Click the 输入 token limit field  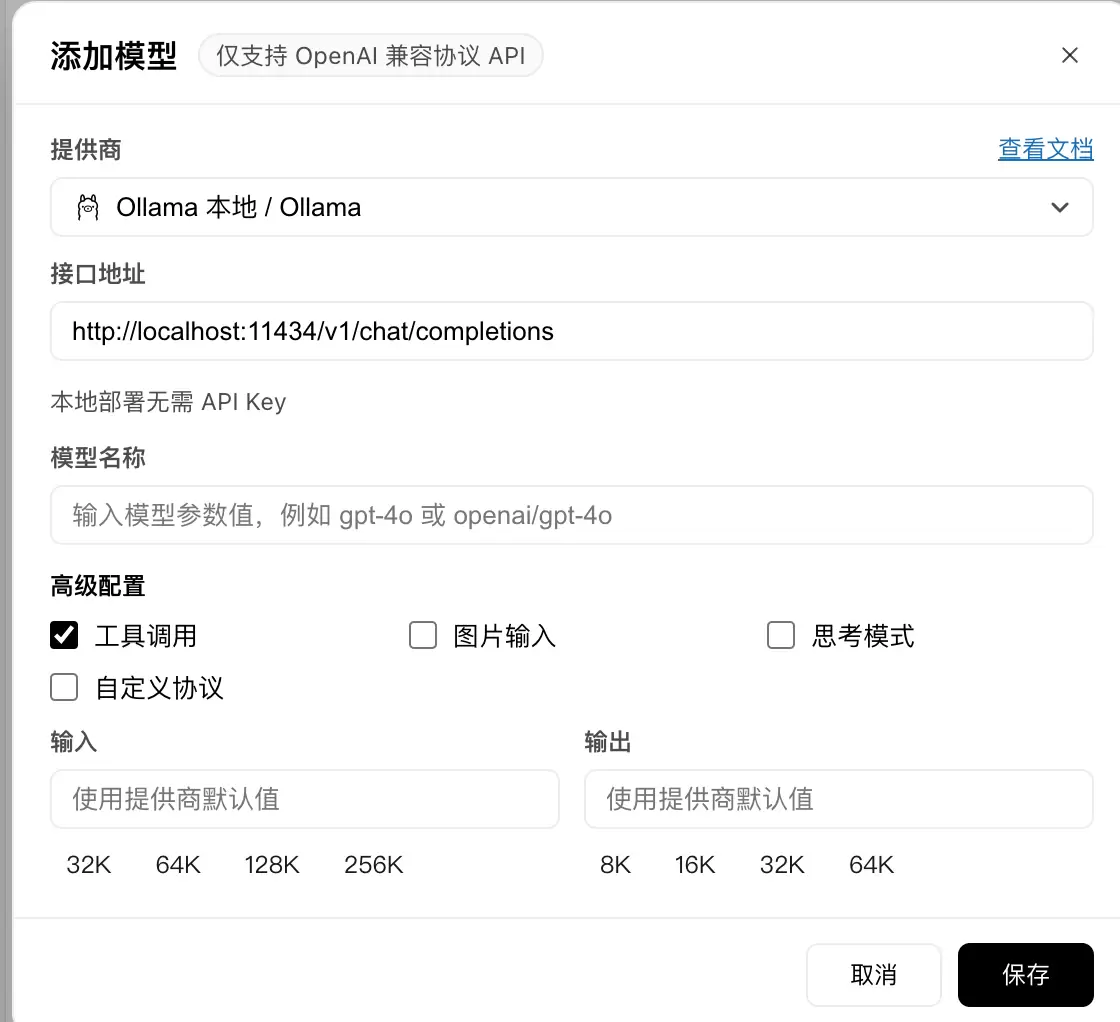click(x=305, y=799)
